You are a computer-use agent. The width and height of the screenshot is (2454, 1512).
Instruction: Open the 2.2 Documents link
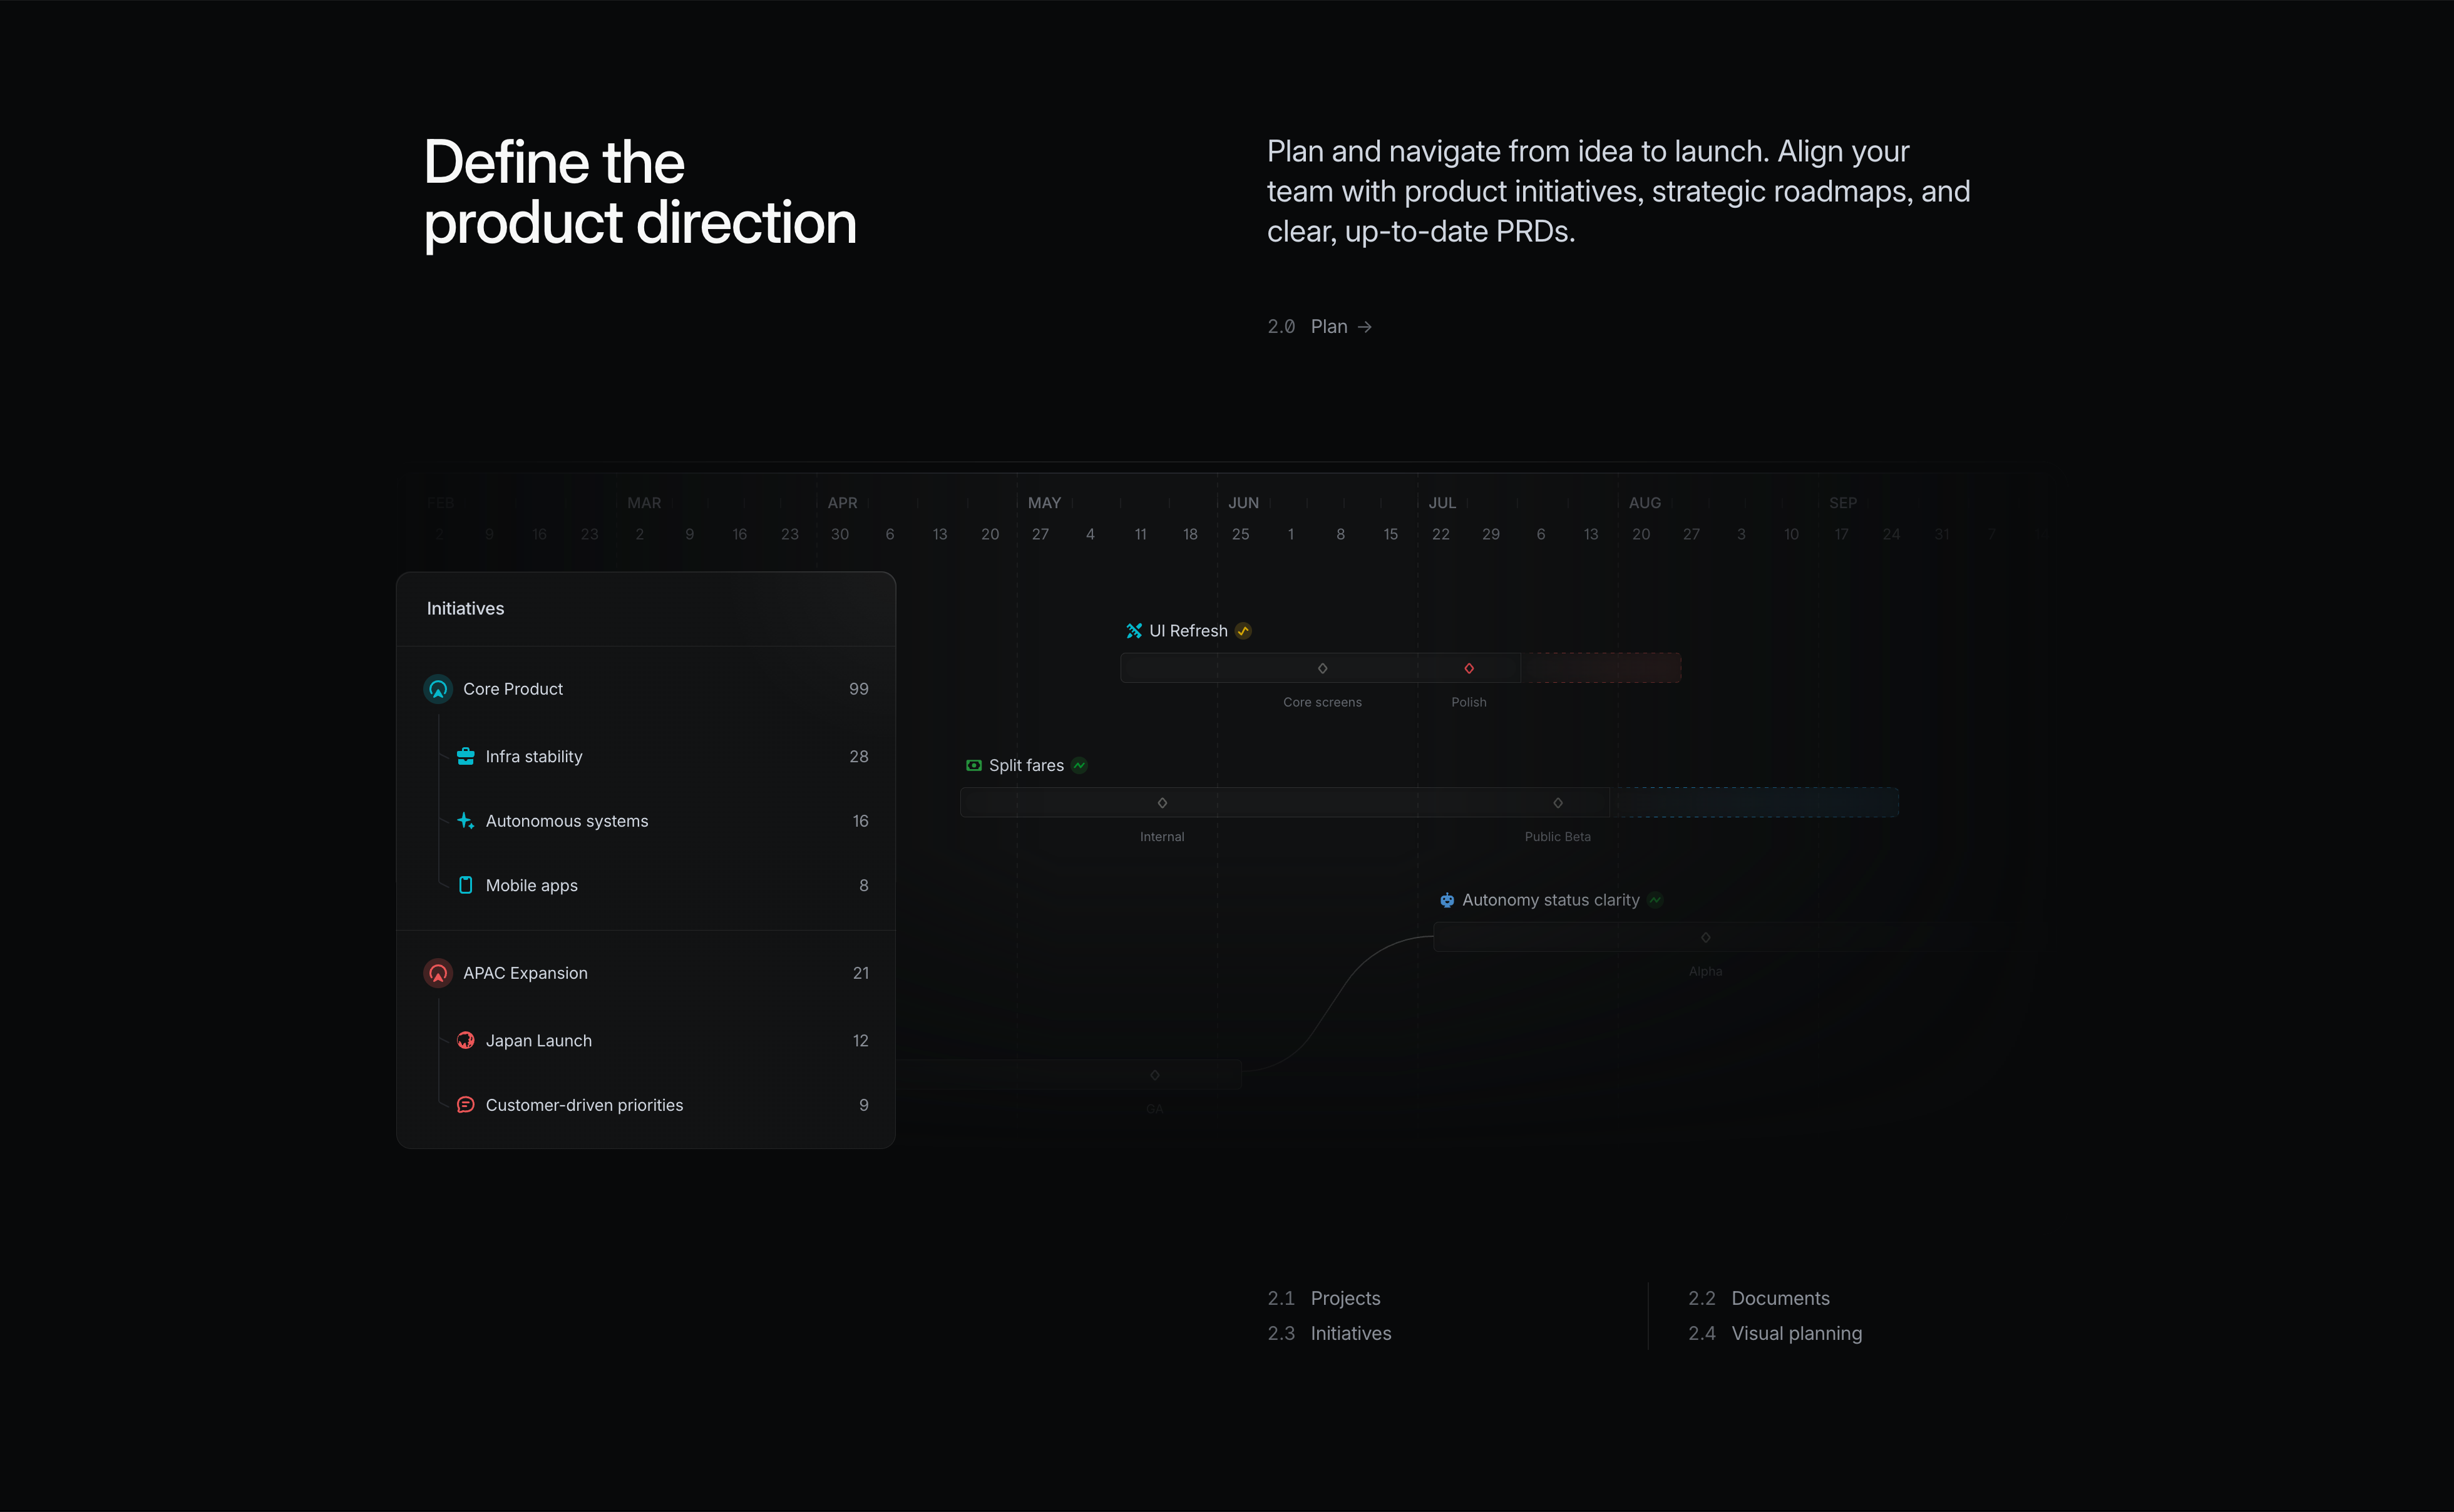(1759, 1298)
